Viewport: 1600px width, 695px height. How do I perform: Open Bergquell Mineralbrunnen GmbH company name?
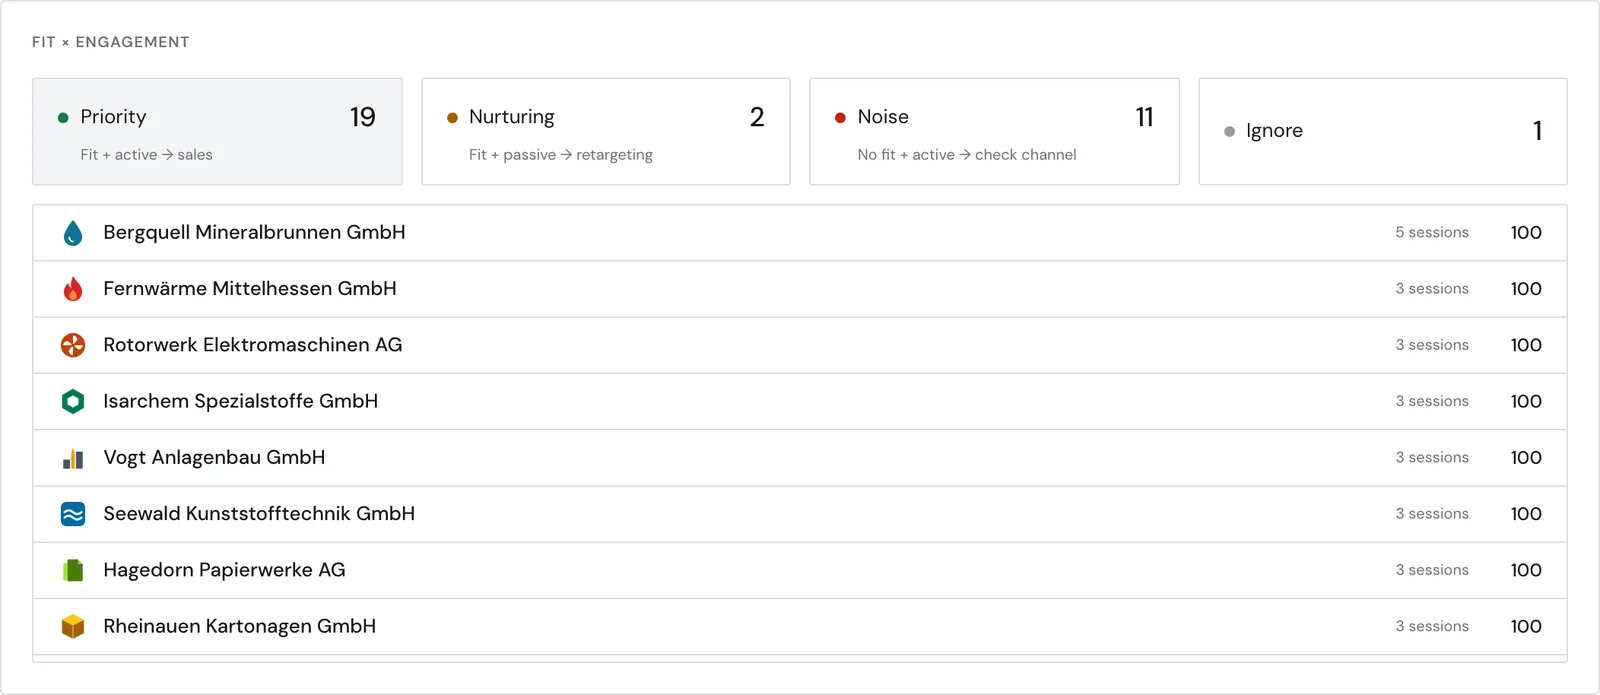(x=254, y=232)
